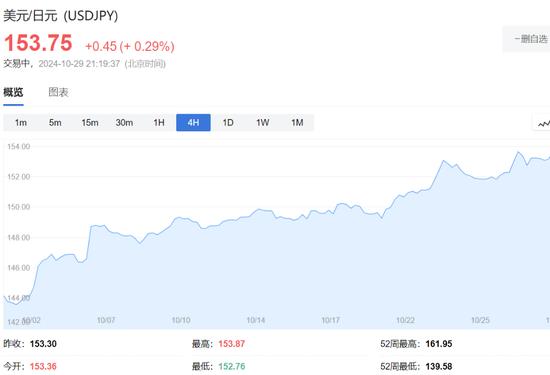This screenshot has height=375, width=550.
Task: Click the 153.75 current price
Action: tap(38, 43)
